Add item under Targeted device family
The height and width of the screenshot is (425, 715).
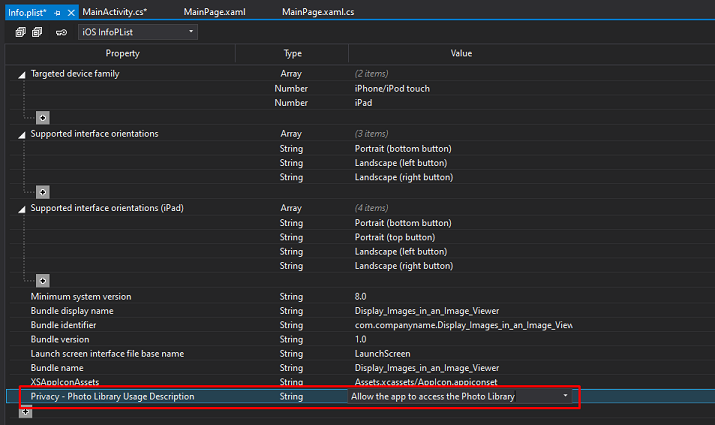click(x=42, y=117)
